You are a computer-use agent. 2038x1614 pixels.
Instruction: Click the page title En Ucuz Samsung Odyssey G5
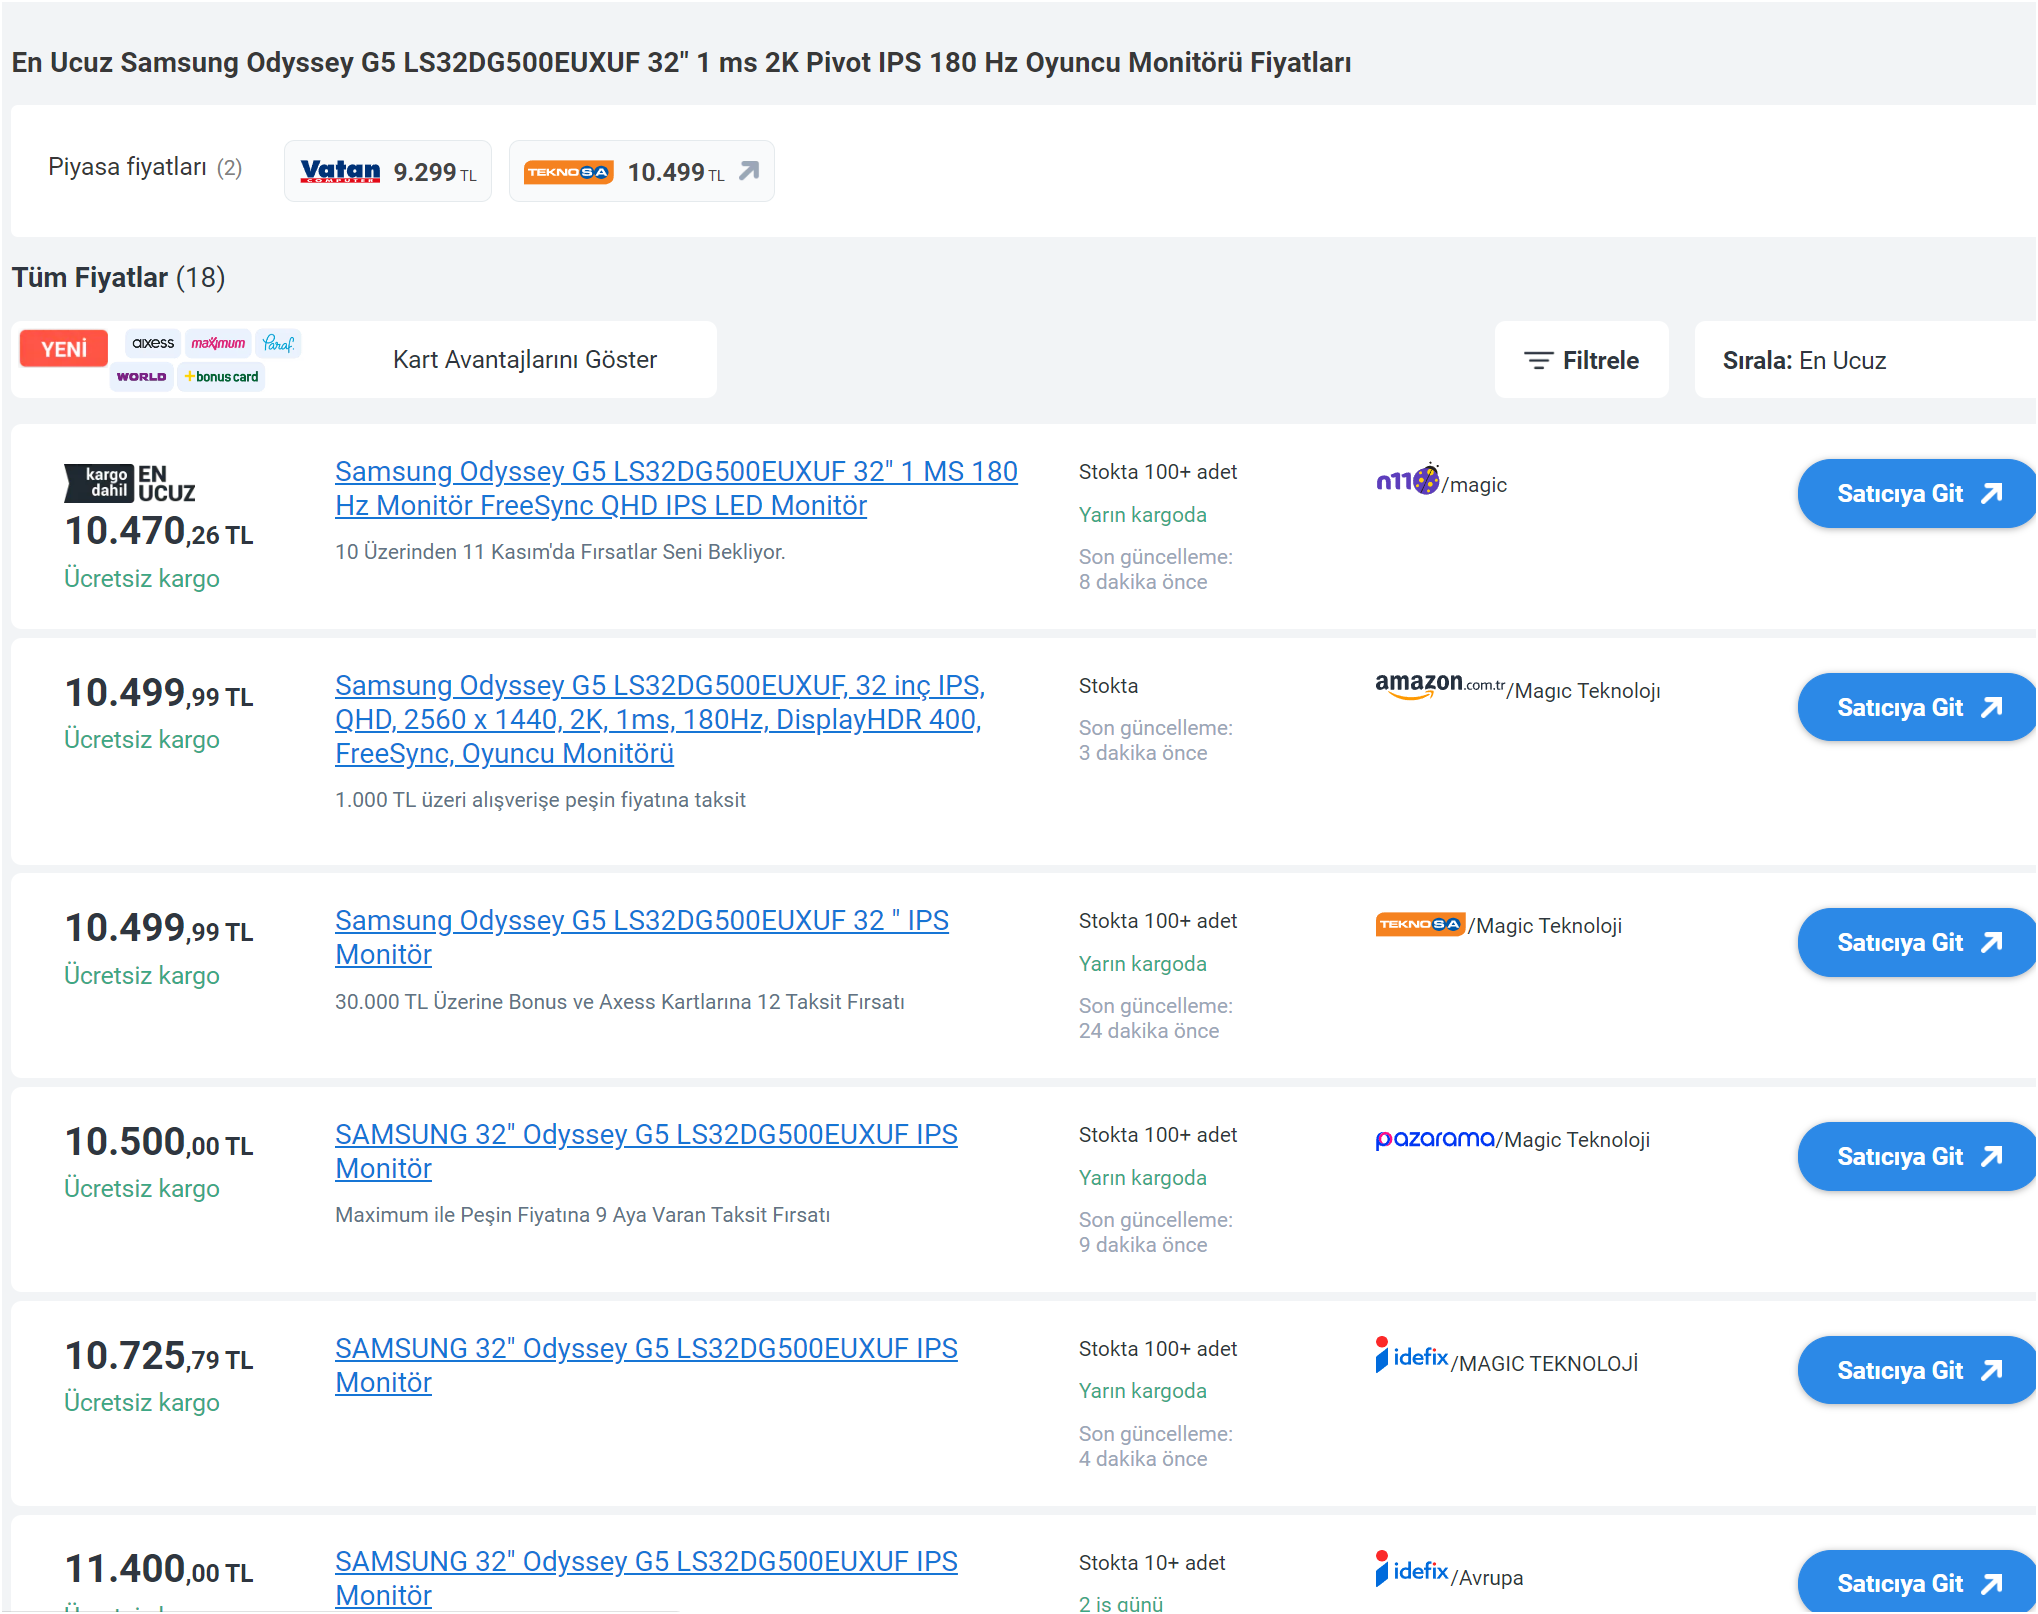pos(681,62)
